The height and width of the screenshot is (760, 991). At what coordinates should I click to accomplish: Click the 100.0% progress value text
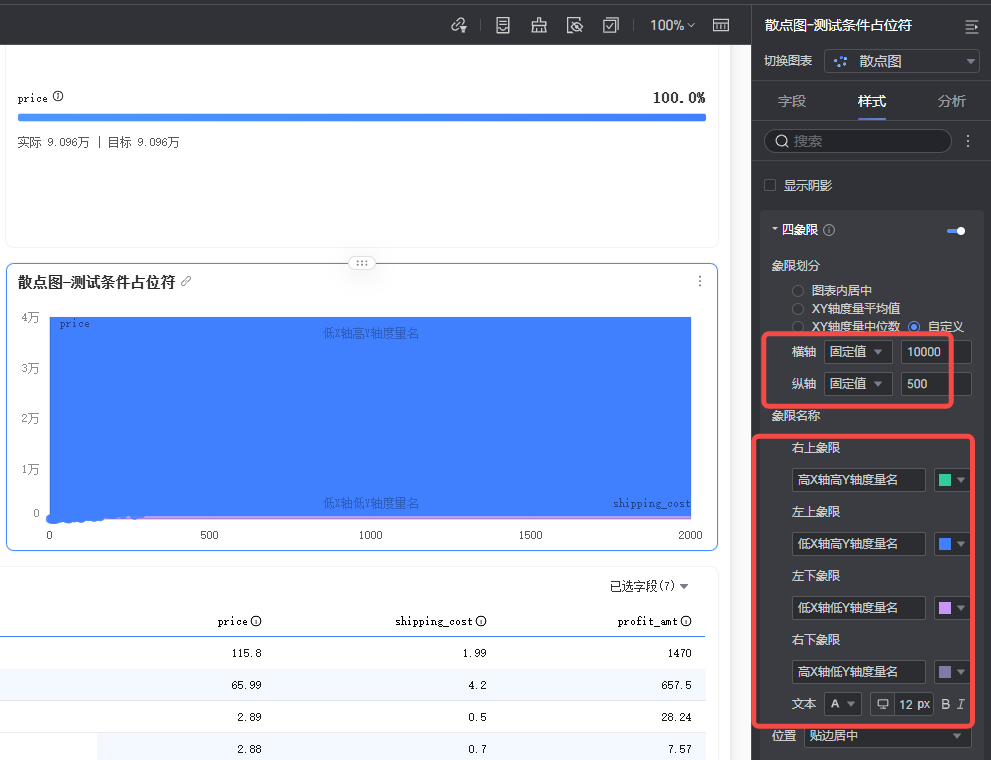pos(679,97)
